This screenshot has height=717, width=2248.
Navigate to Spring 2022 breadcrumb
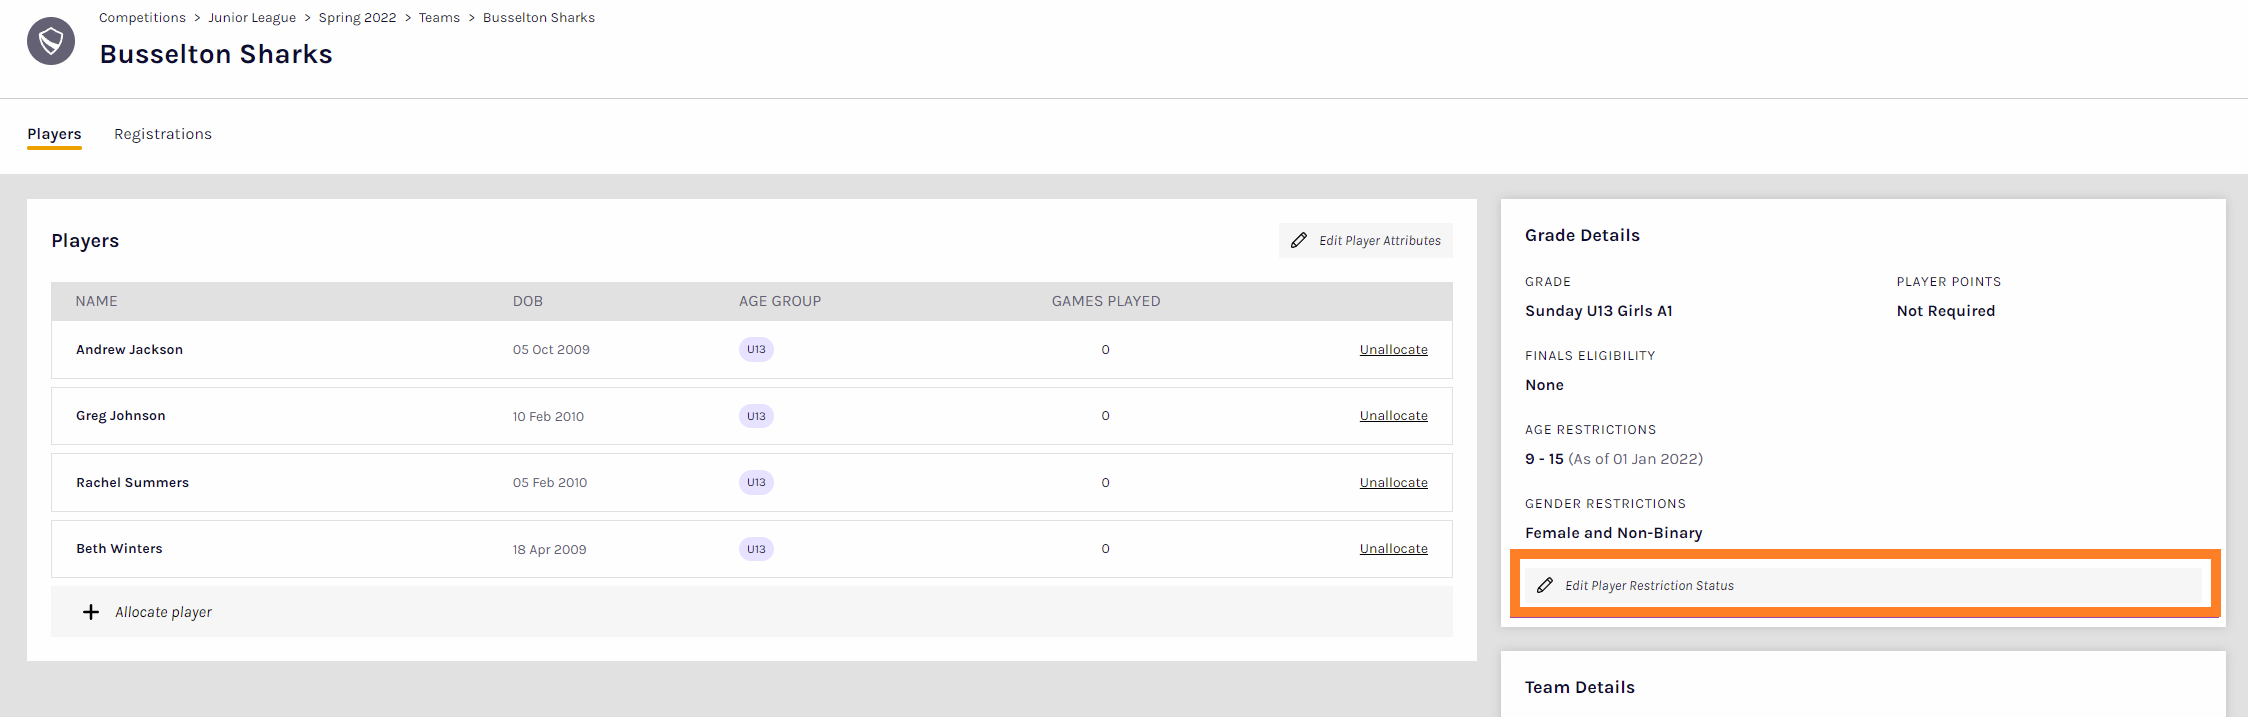357,18
